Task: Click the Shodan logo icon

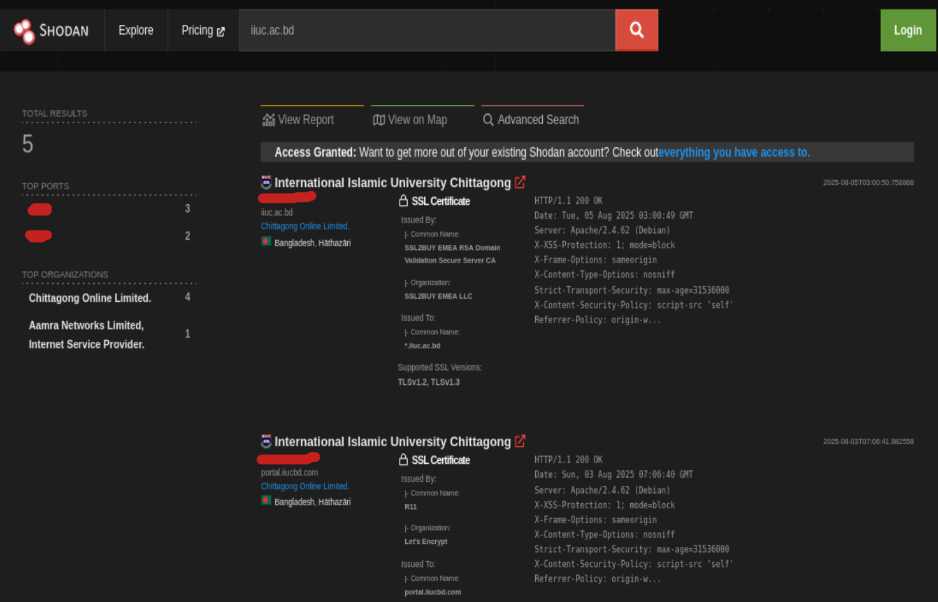Action: tap(25, 31)
